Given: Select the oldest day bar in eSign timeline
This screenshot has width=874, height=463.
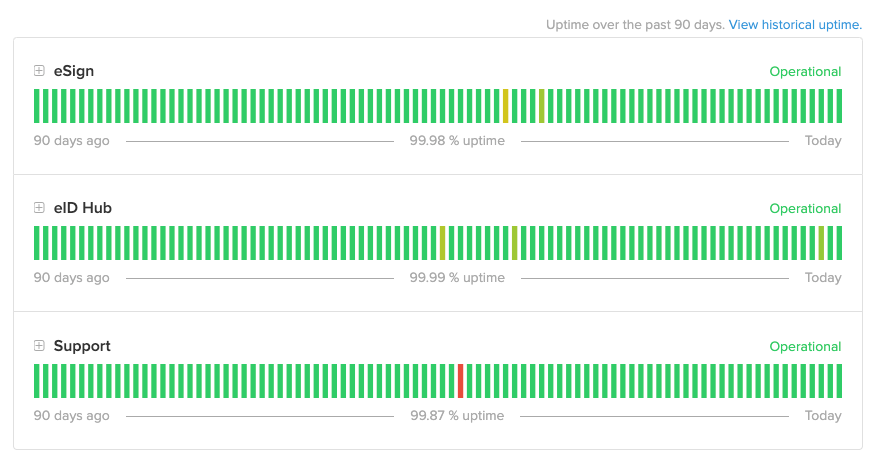Looking at the screenshot, I should pyautogui.click(x=37, y=106).
